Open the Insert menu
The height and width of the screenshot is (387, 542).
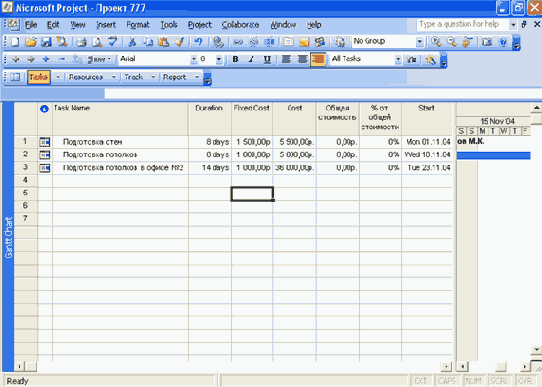coord(106,25)
